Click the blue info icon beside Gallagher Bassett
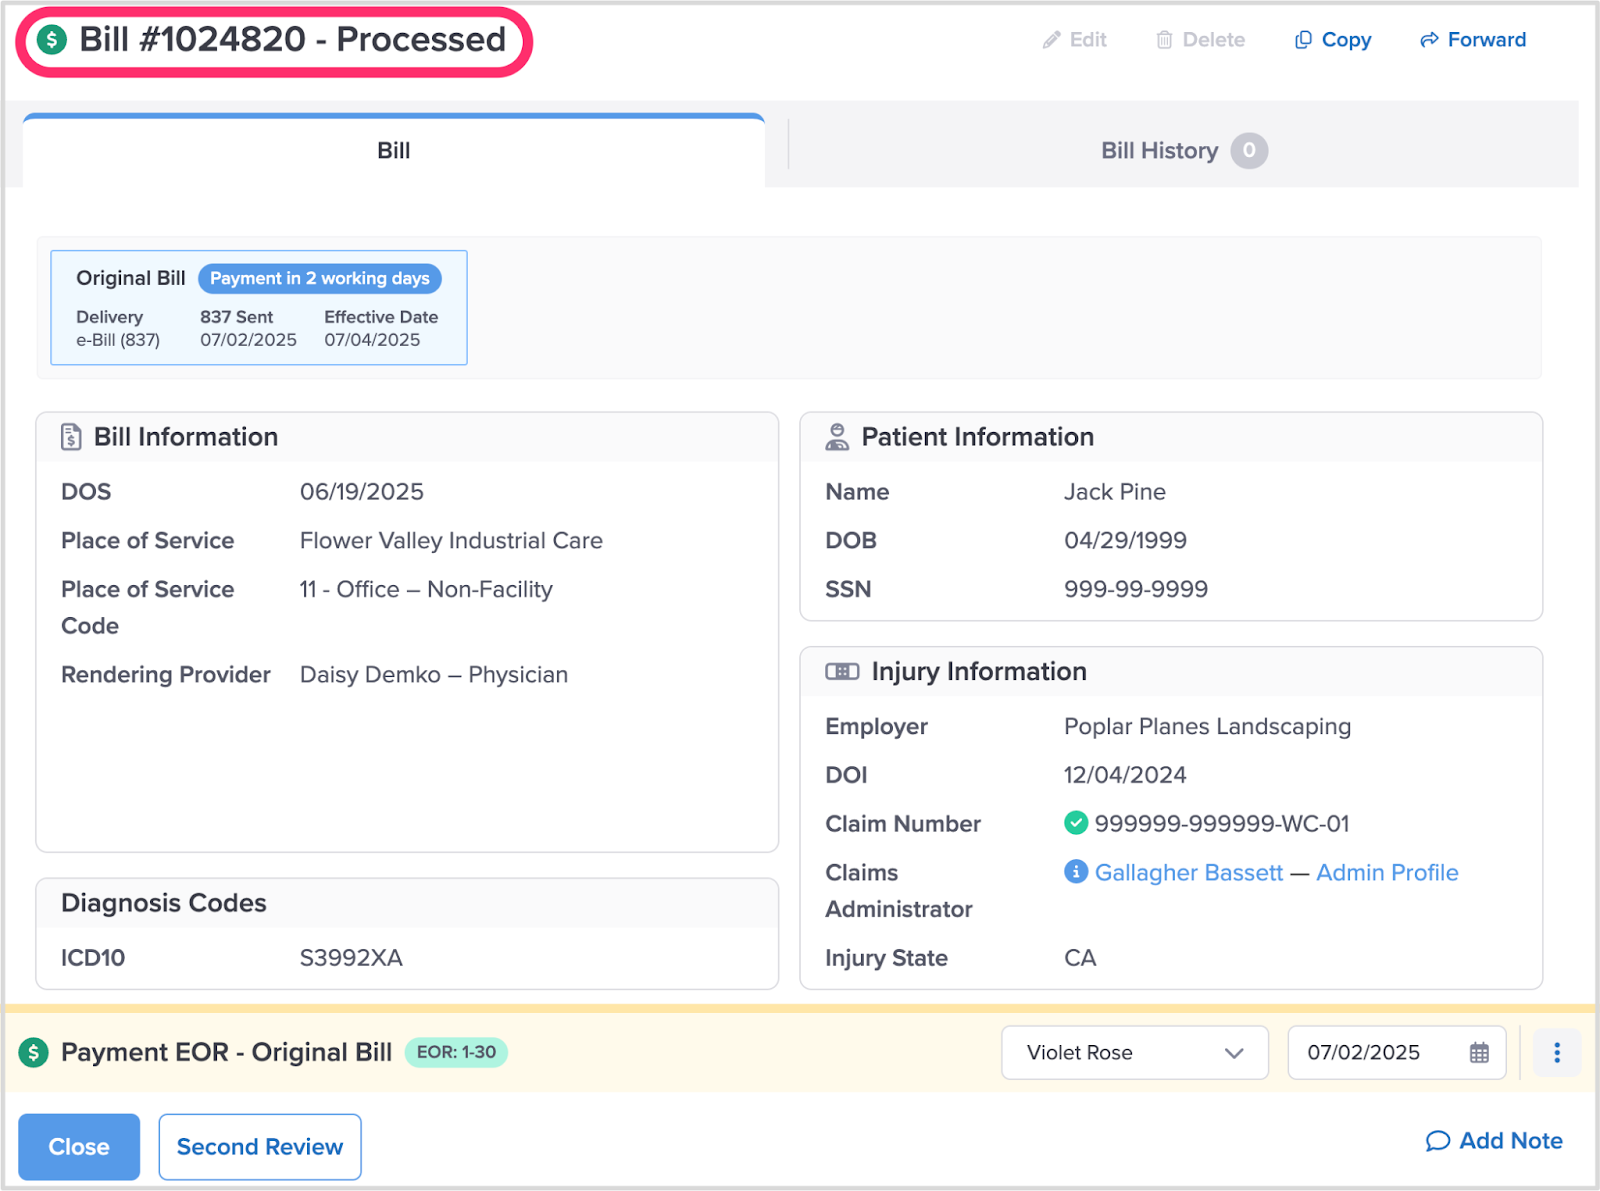This screenshot has width=1600, height=1191. tap(1075, 872)
